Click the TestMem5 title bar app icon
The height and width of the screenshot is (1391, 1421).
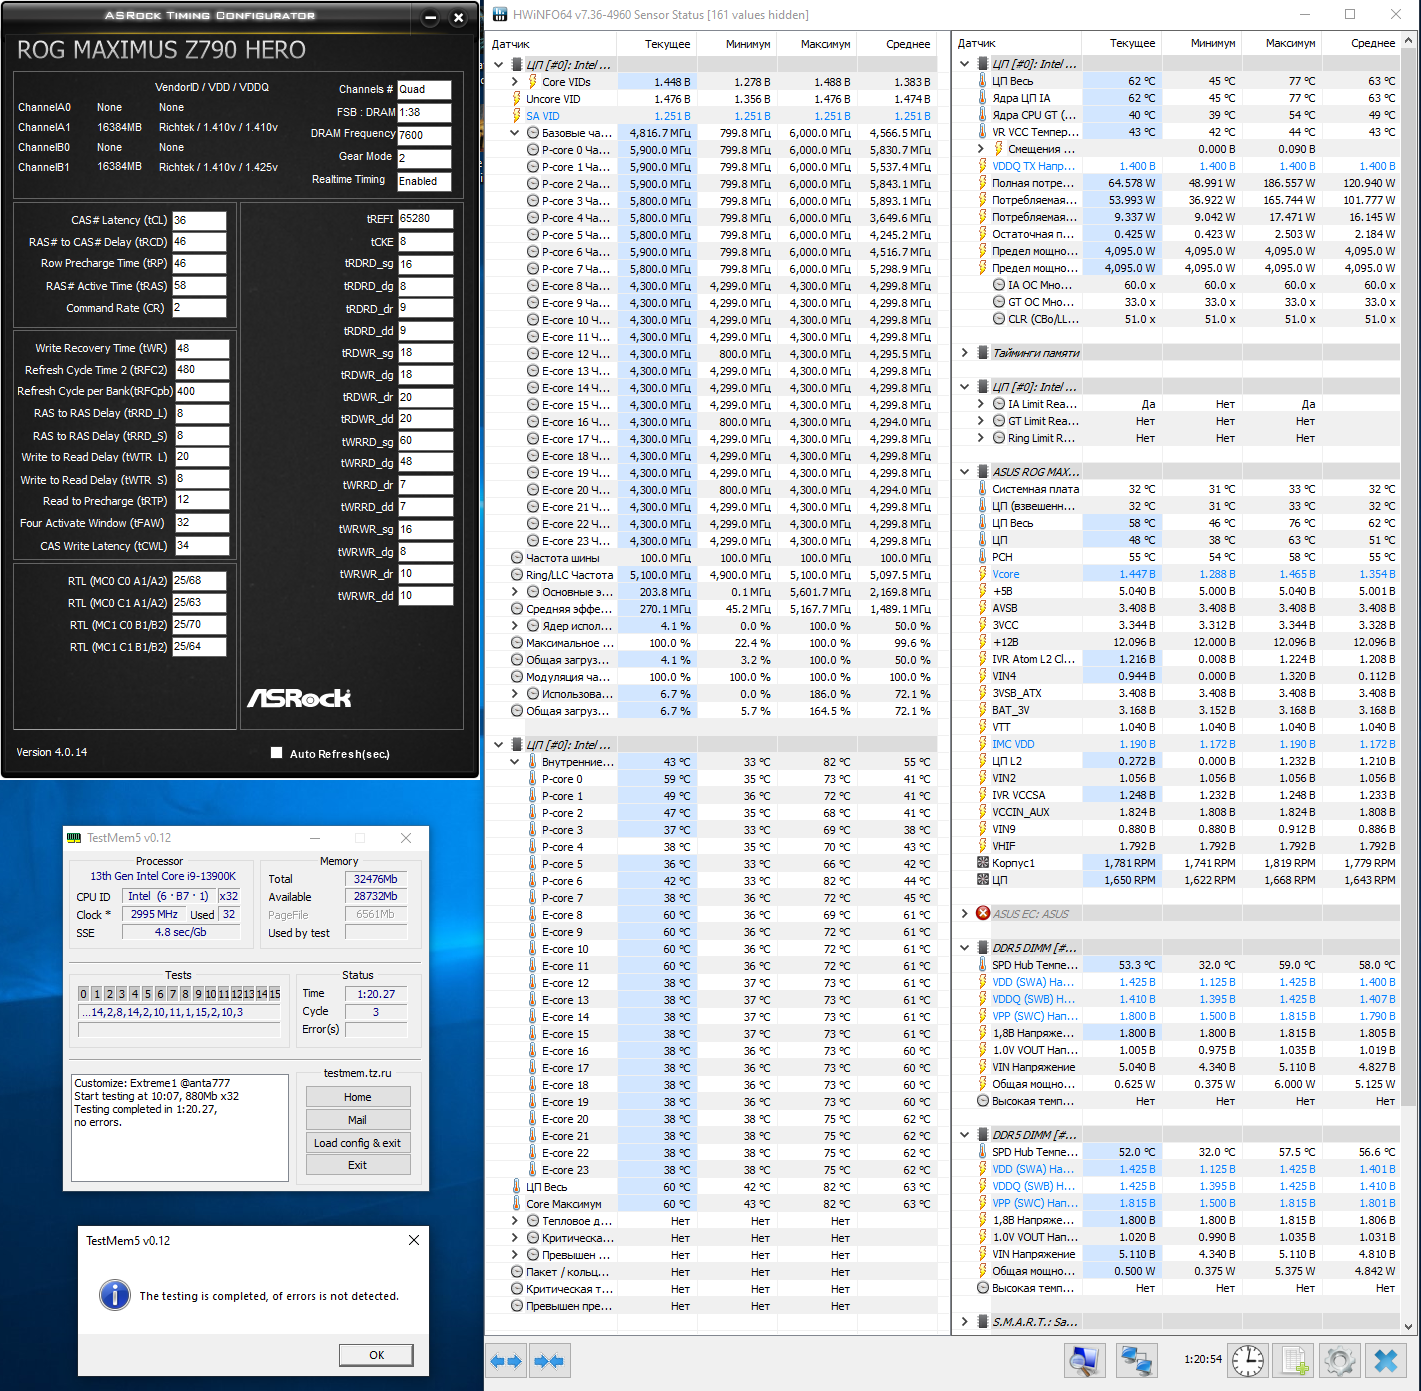coord(74,838)
